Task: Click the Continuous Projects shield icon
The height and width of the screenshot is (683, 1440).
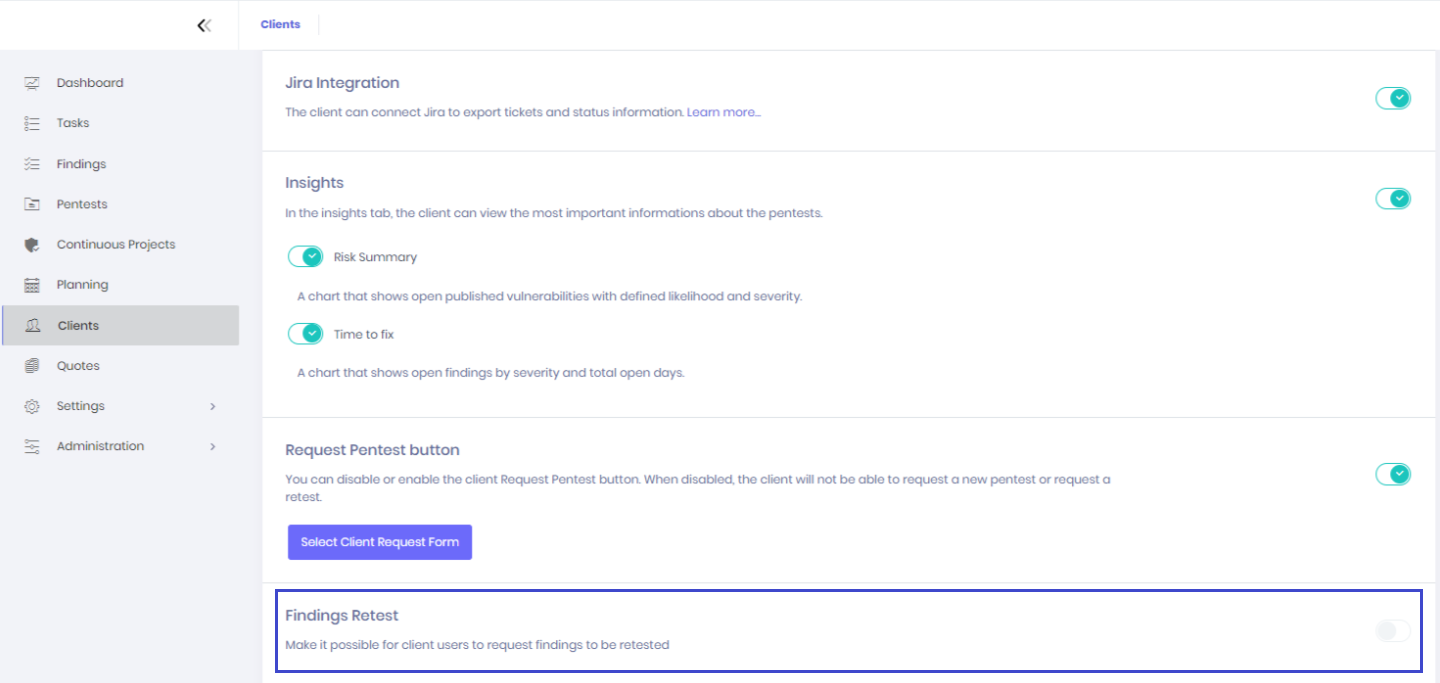Action: point(32,244)
